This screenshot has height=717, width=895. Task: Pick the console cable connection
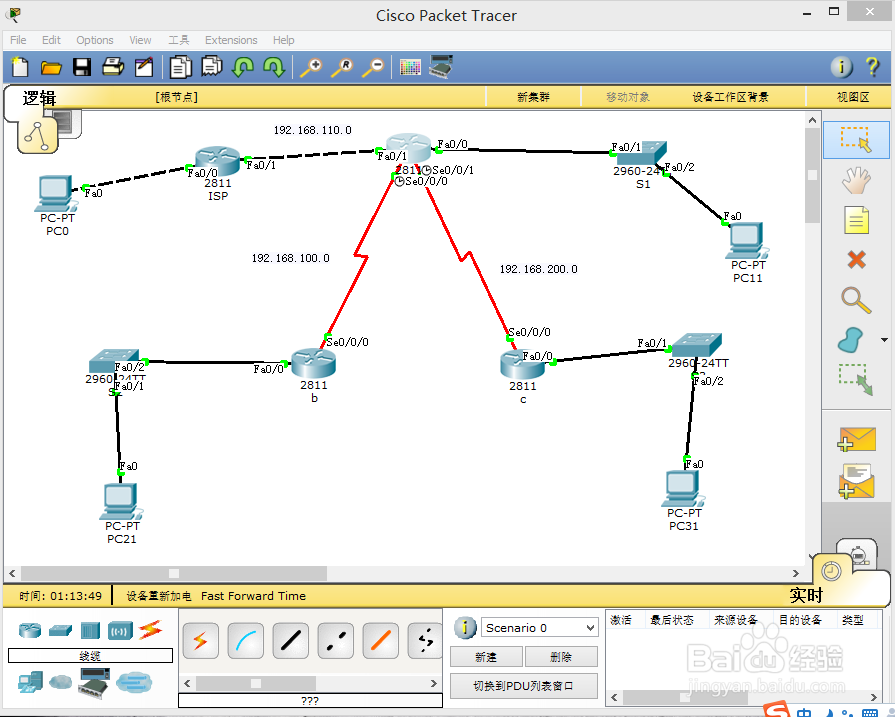pyautogui.click(x=245, y=641)
